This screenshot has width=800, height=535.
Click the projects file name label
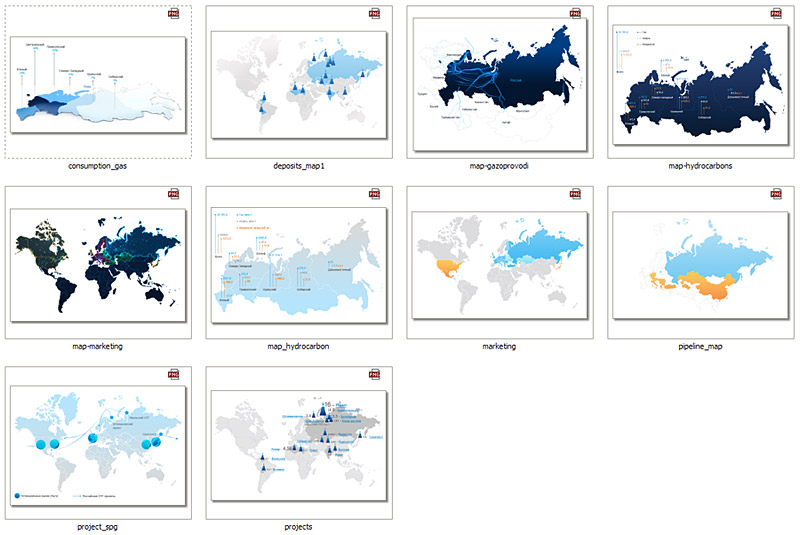click(298, 527)
